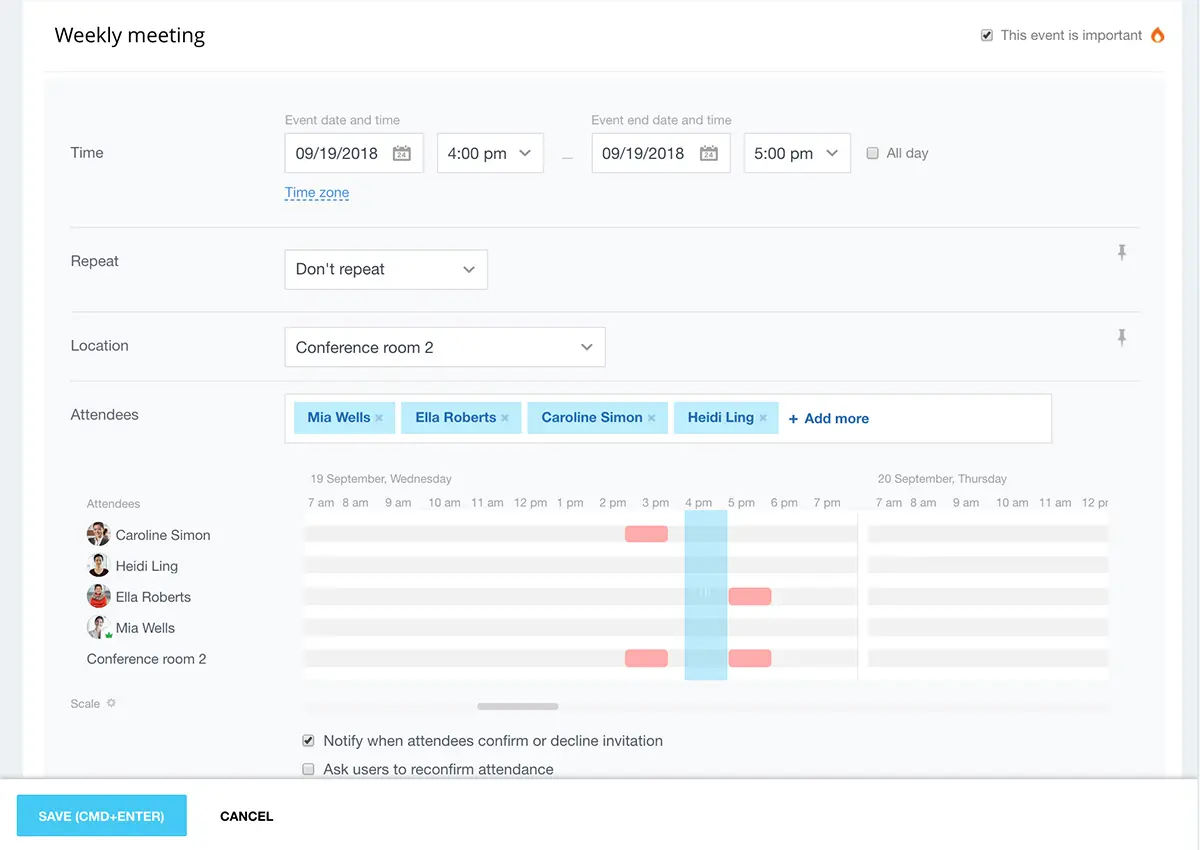
Task: Check 'Ask users to reconfirm attendance'
Action: pos(308,769)
